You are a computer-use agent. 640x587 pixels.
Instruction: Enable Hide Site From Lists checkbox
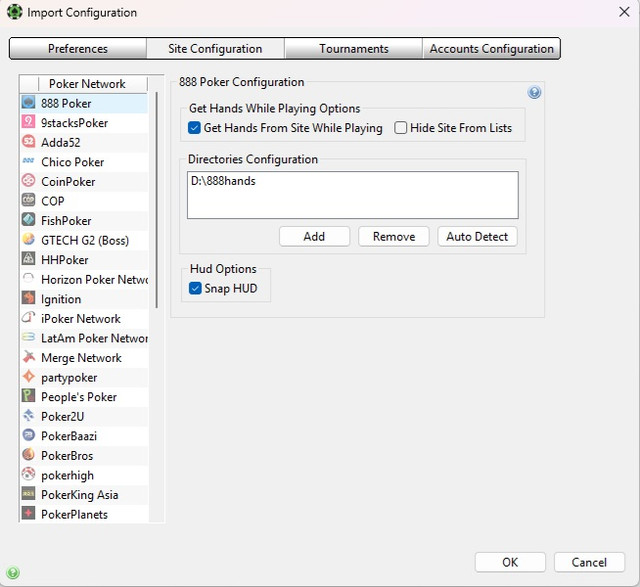pyautogui.click(x=400, y=128)
